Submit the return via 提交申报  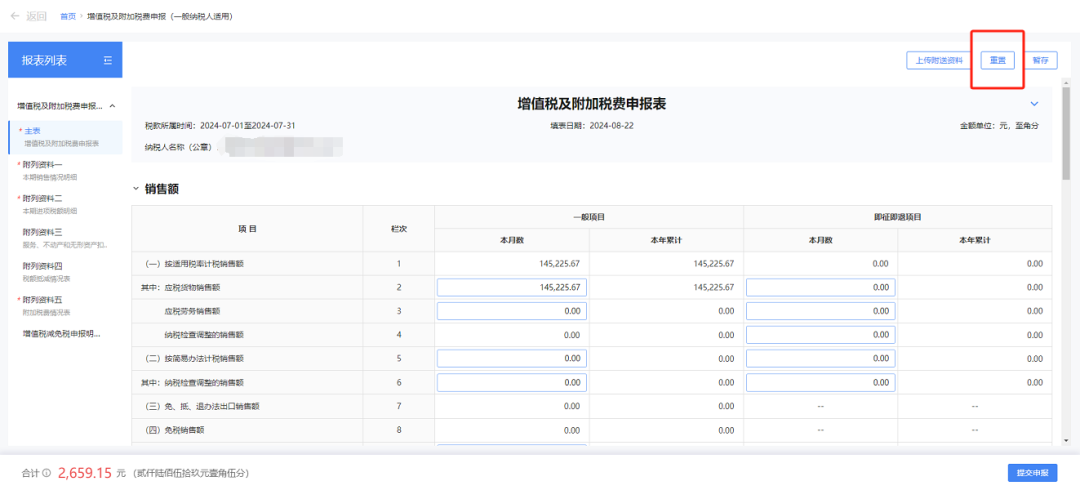click(x=1032, y=473)
